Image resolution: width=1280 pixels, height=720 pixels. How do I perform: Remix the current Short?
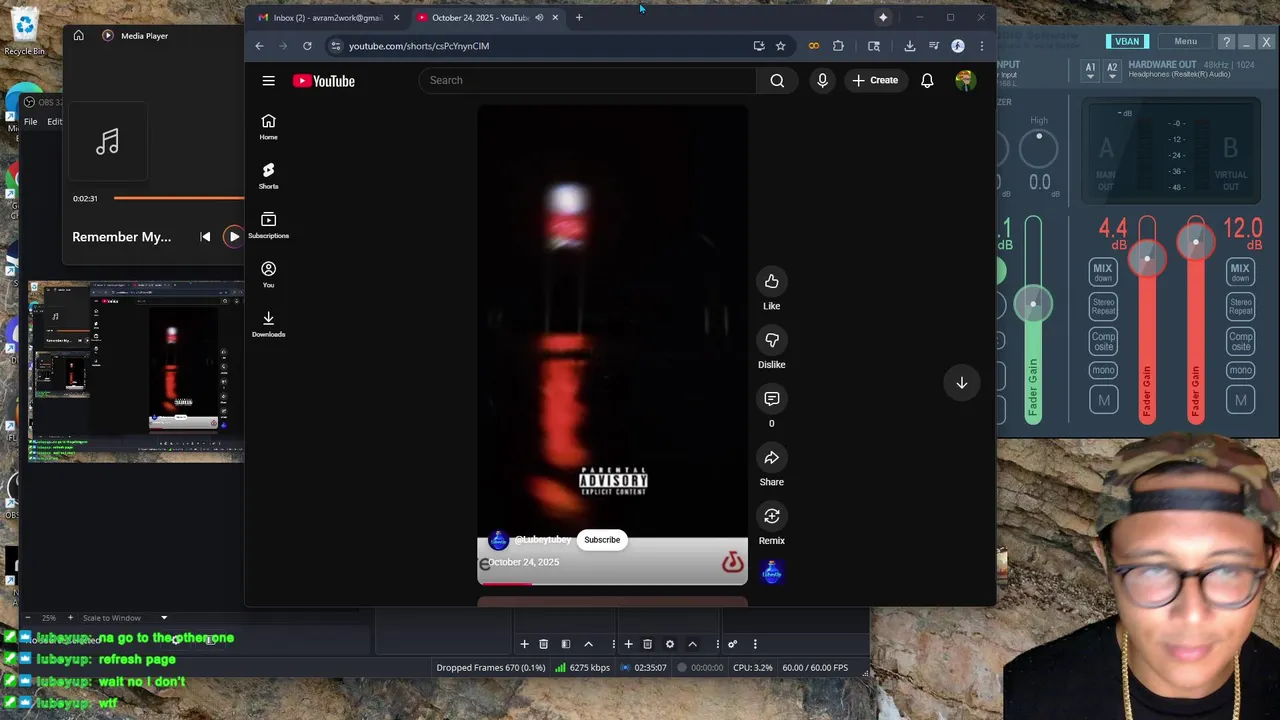(771, 516)
